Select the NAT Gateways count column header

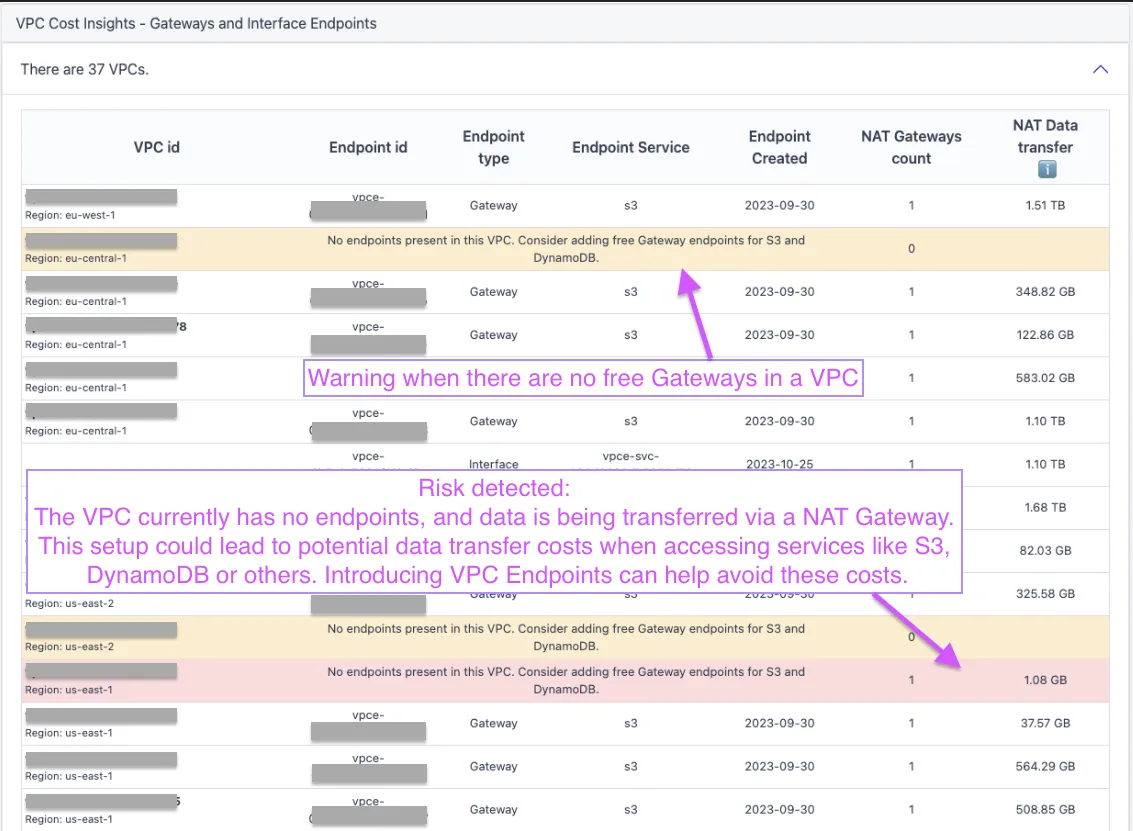tap(911, 147)
